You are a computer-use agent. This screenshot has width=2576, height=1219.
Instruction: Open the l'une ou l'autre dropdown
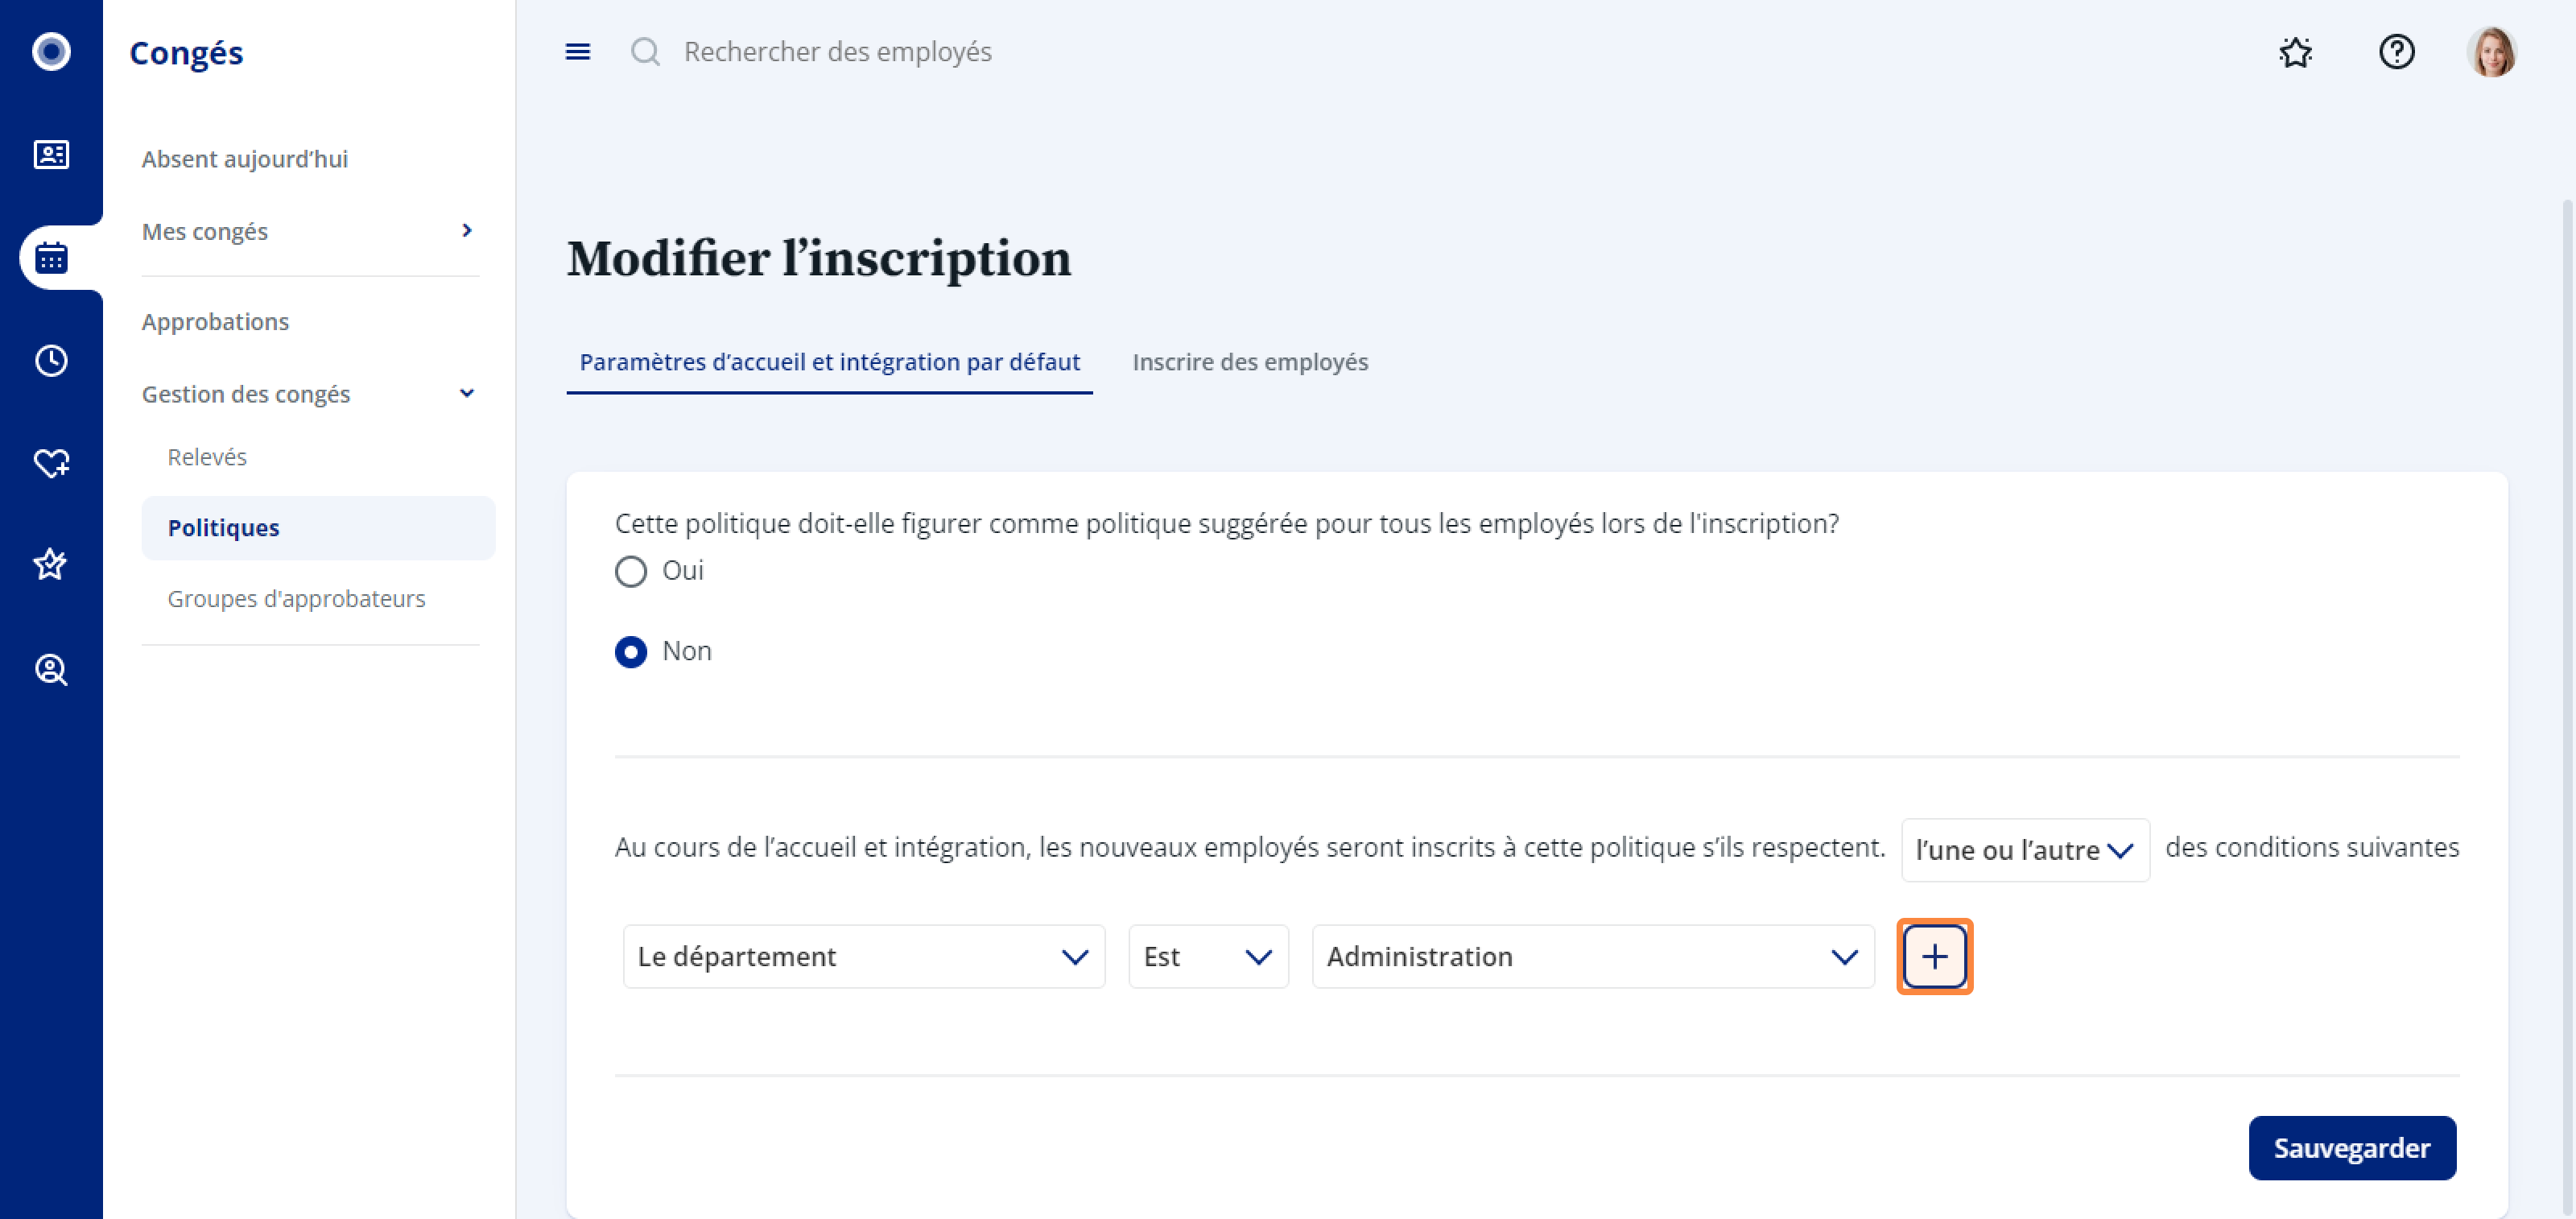click(2025, 850)
